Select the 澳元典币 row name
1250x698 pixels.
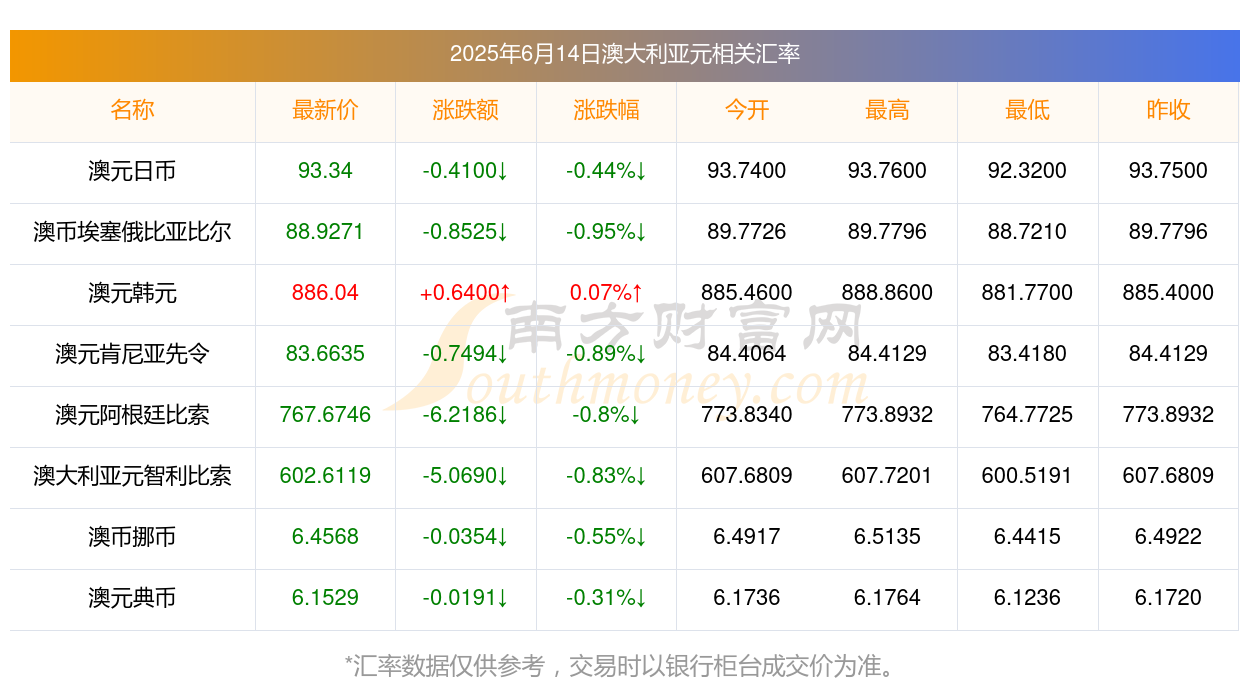(132, 598)
